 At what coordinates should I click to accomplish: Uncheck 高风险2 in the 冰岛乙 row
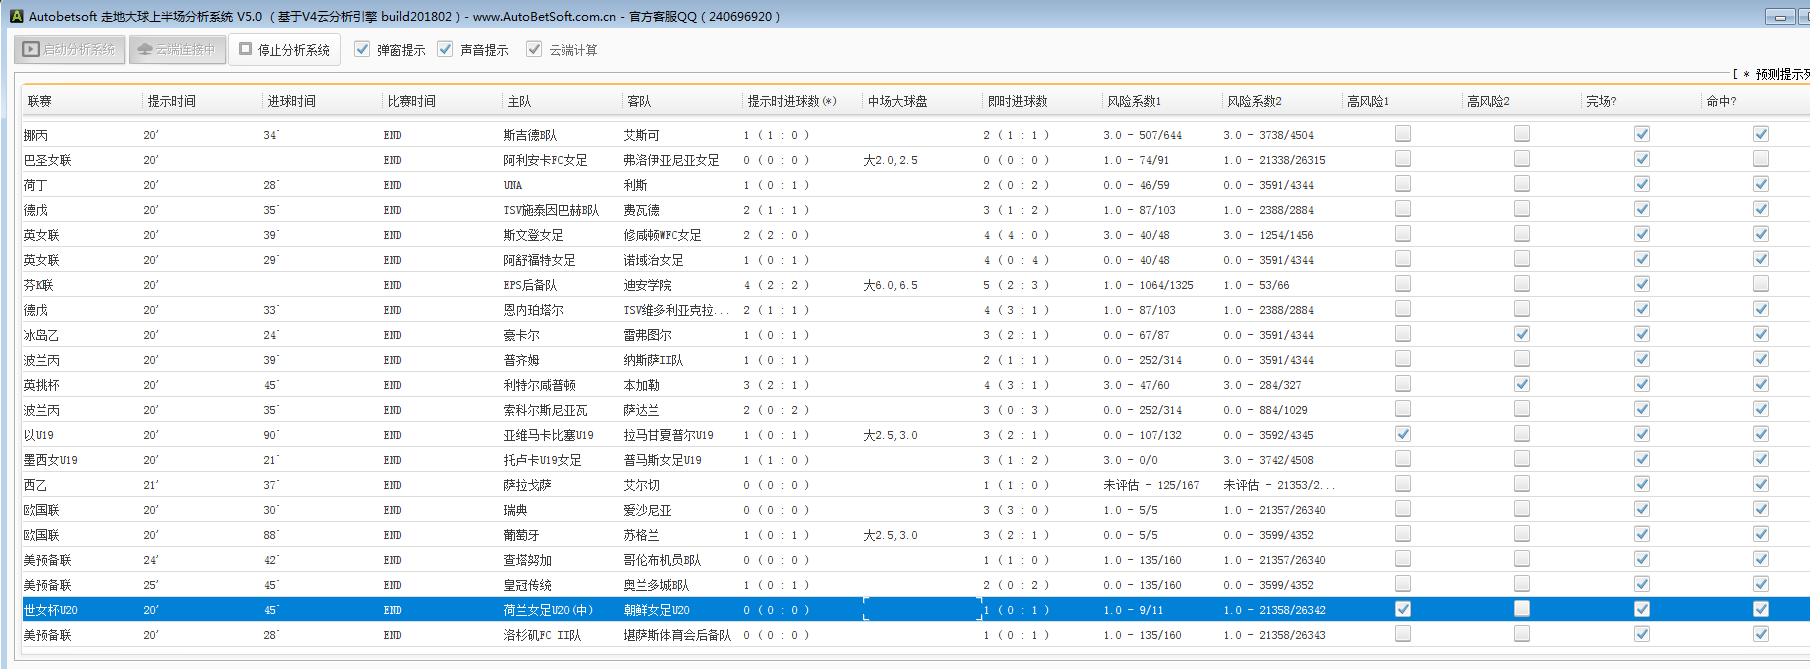pos(1522,334)
